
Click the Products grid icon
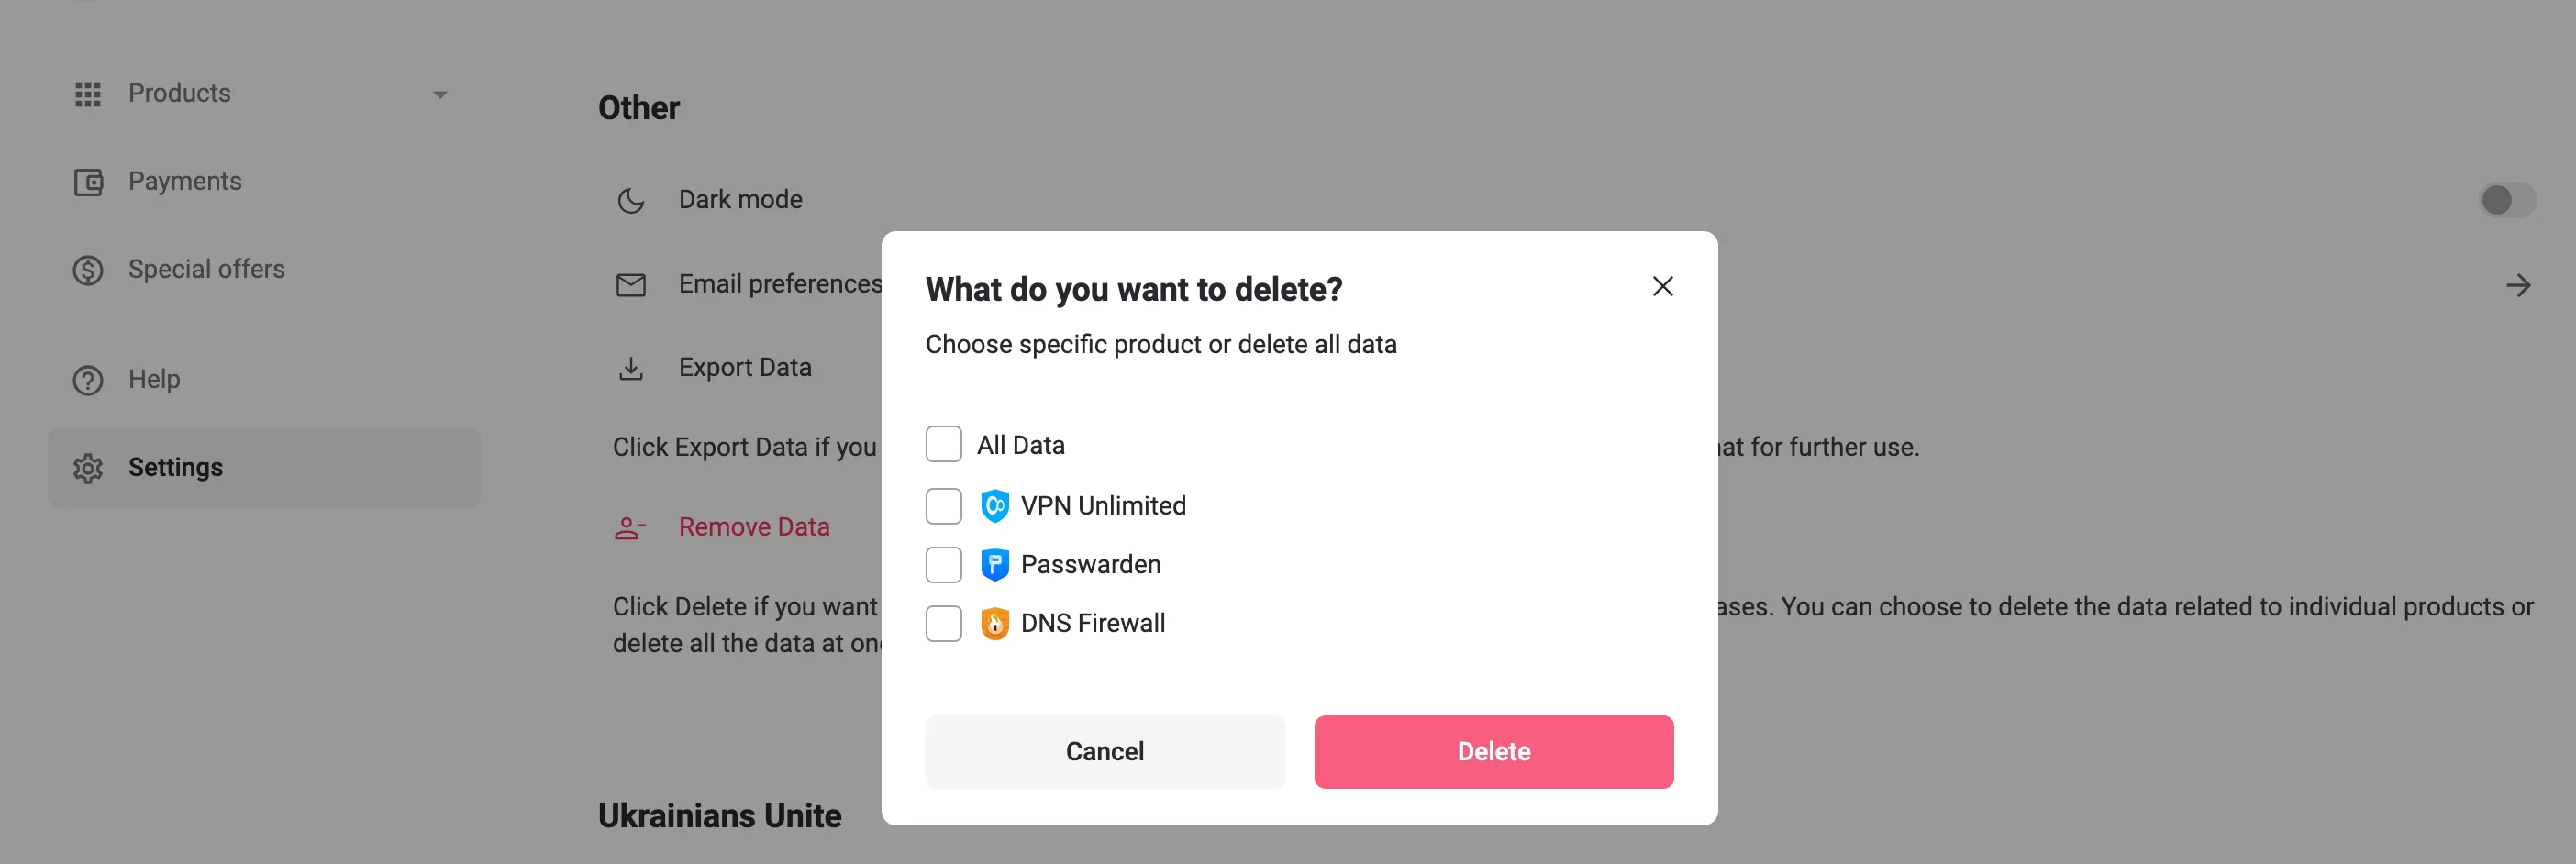click(88, 94)
